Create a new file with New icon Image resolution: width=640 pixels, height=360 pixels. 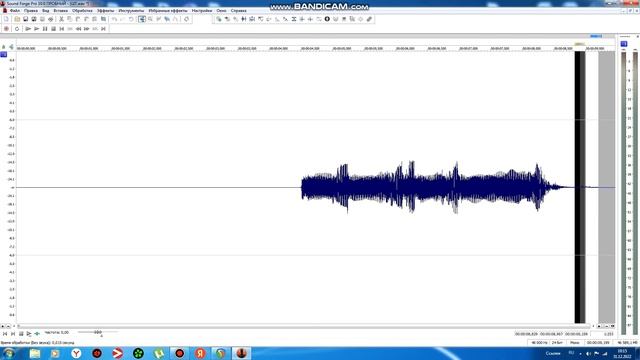point(7,19)
